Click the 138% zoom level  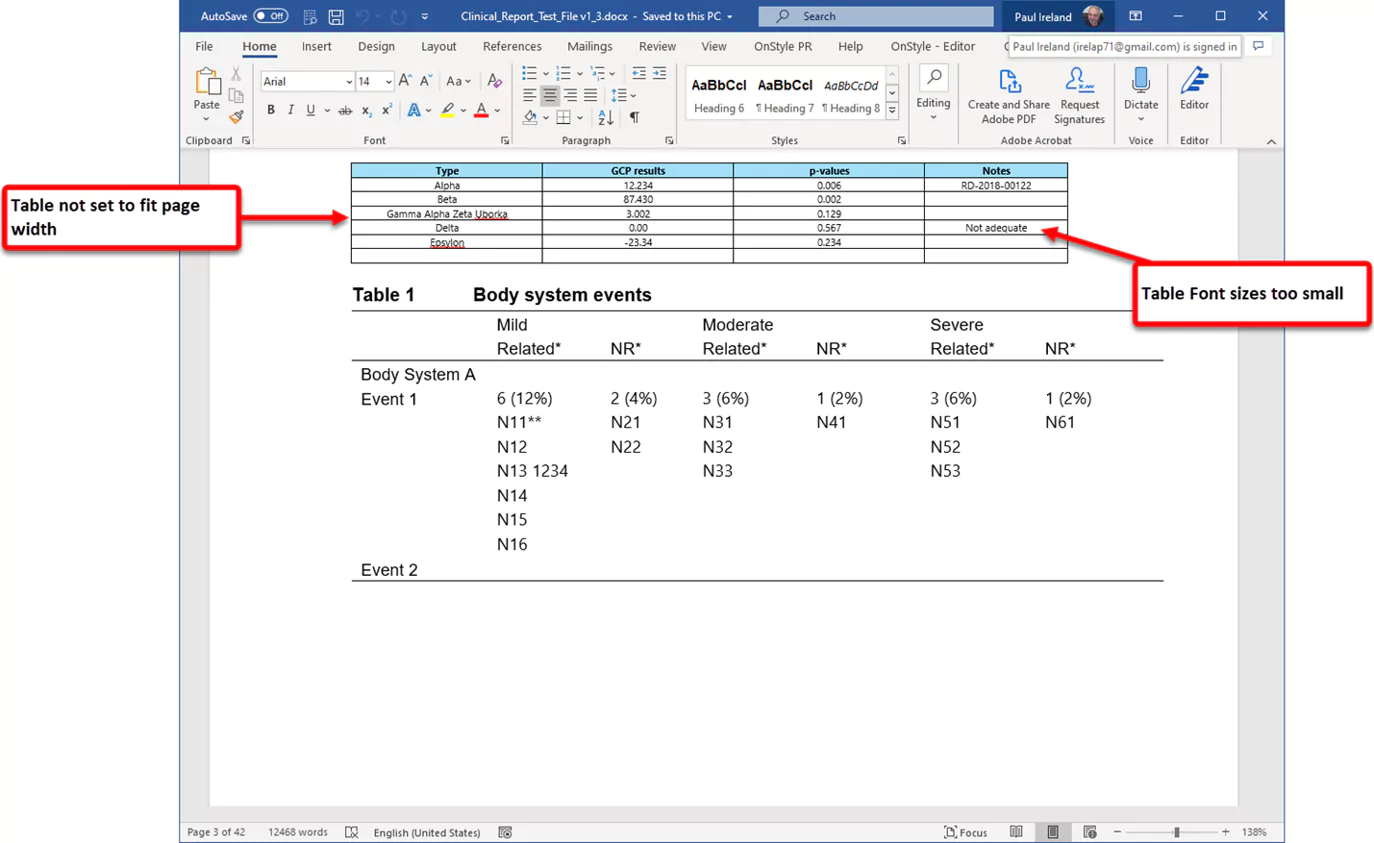click(1255, 832)
